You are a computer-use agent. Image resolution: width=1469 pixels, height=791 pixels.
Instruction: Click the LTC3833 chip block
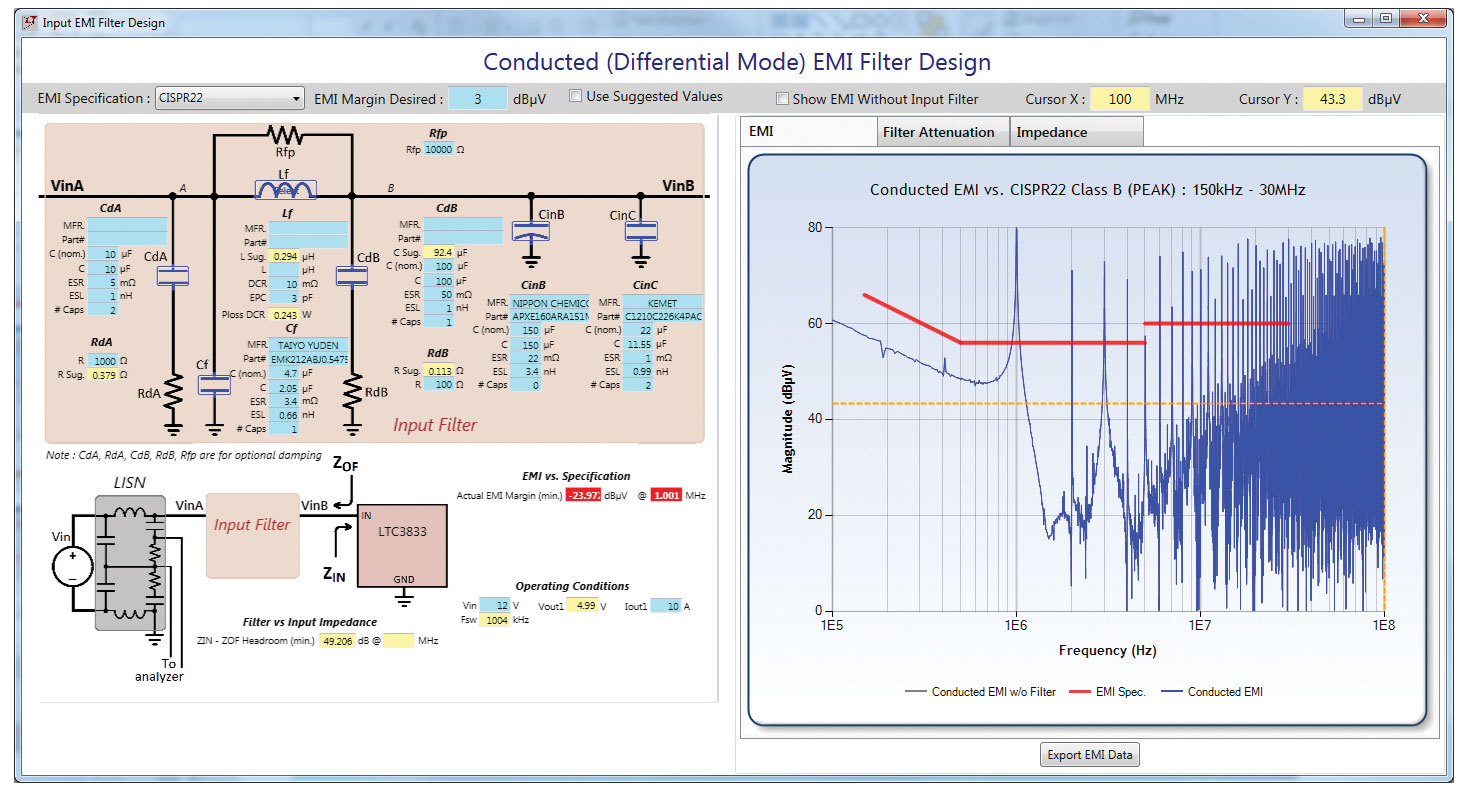tap(402, 545)
